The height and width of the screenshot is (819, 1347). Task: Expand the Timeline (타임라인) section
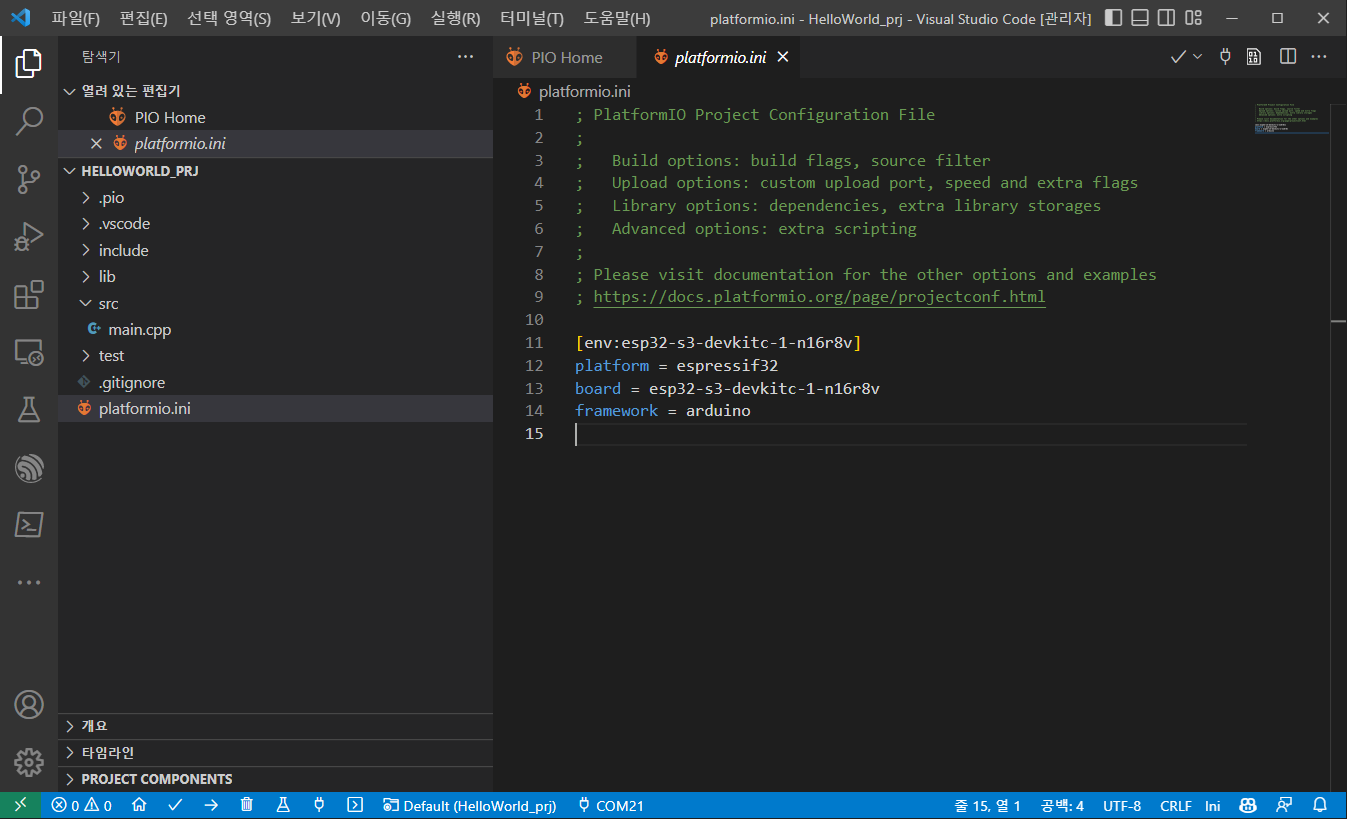pyautogui.click(x=275, y=753)
